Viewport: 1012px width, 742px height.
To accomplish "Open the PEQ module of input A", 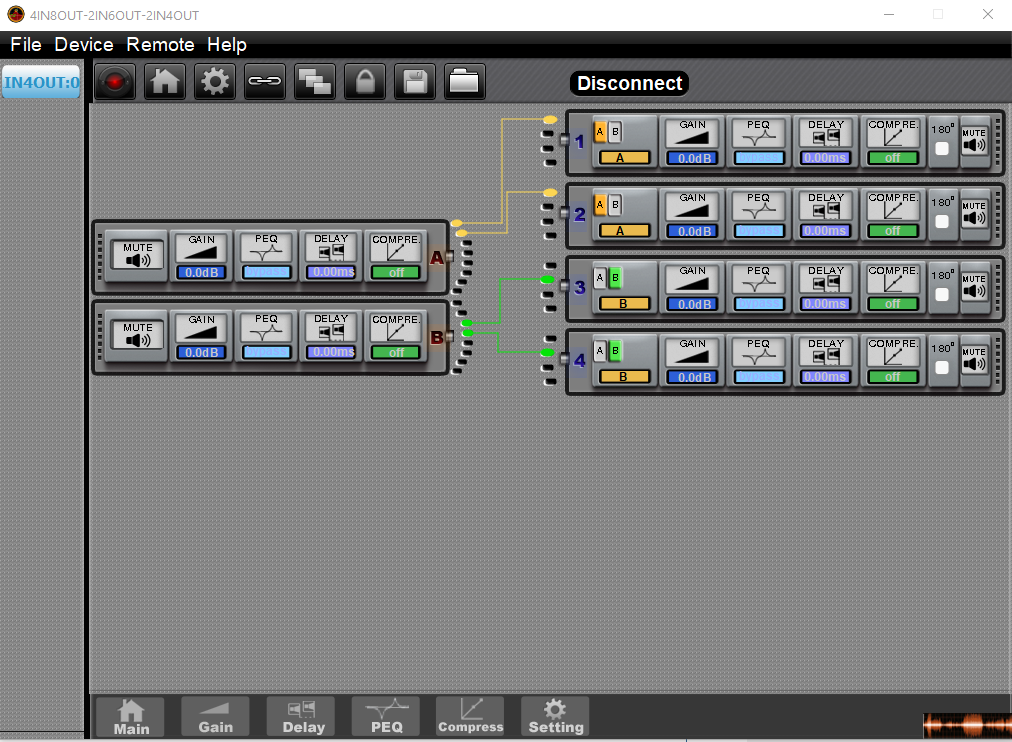I will point(266,256).
